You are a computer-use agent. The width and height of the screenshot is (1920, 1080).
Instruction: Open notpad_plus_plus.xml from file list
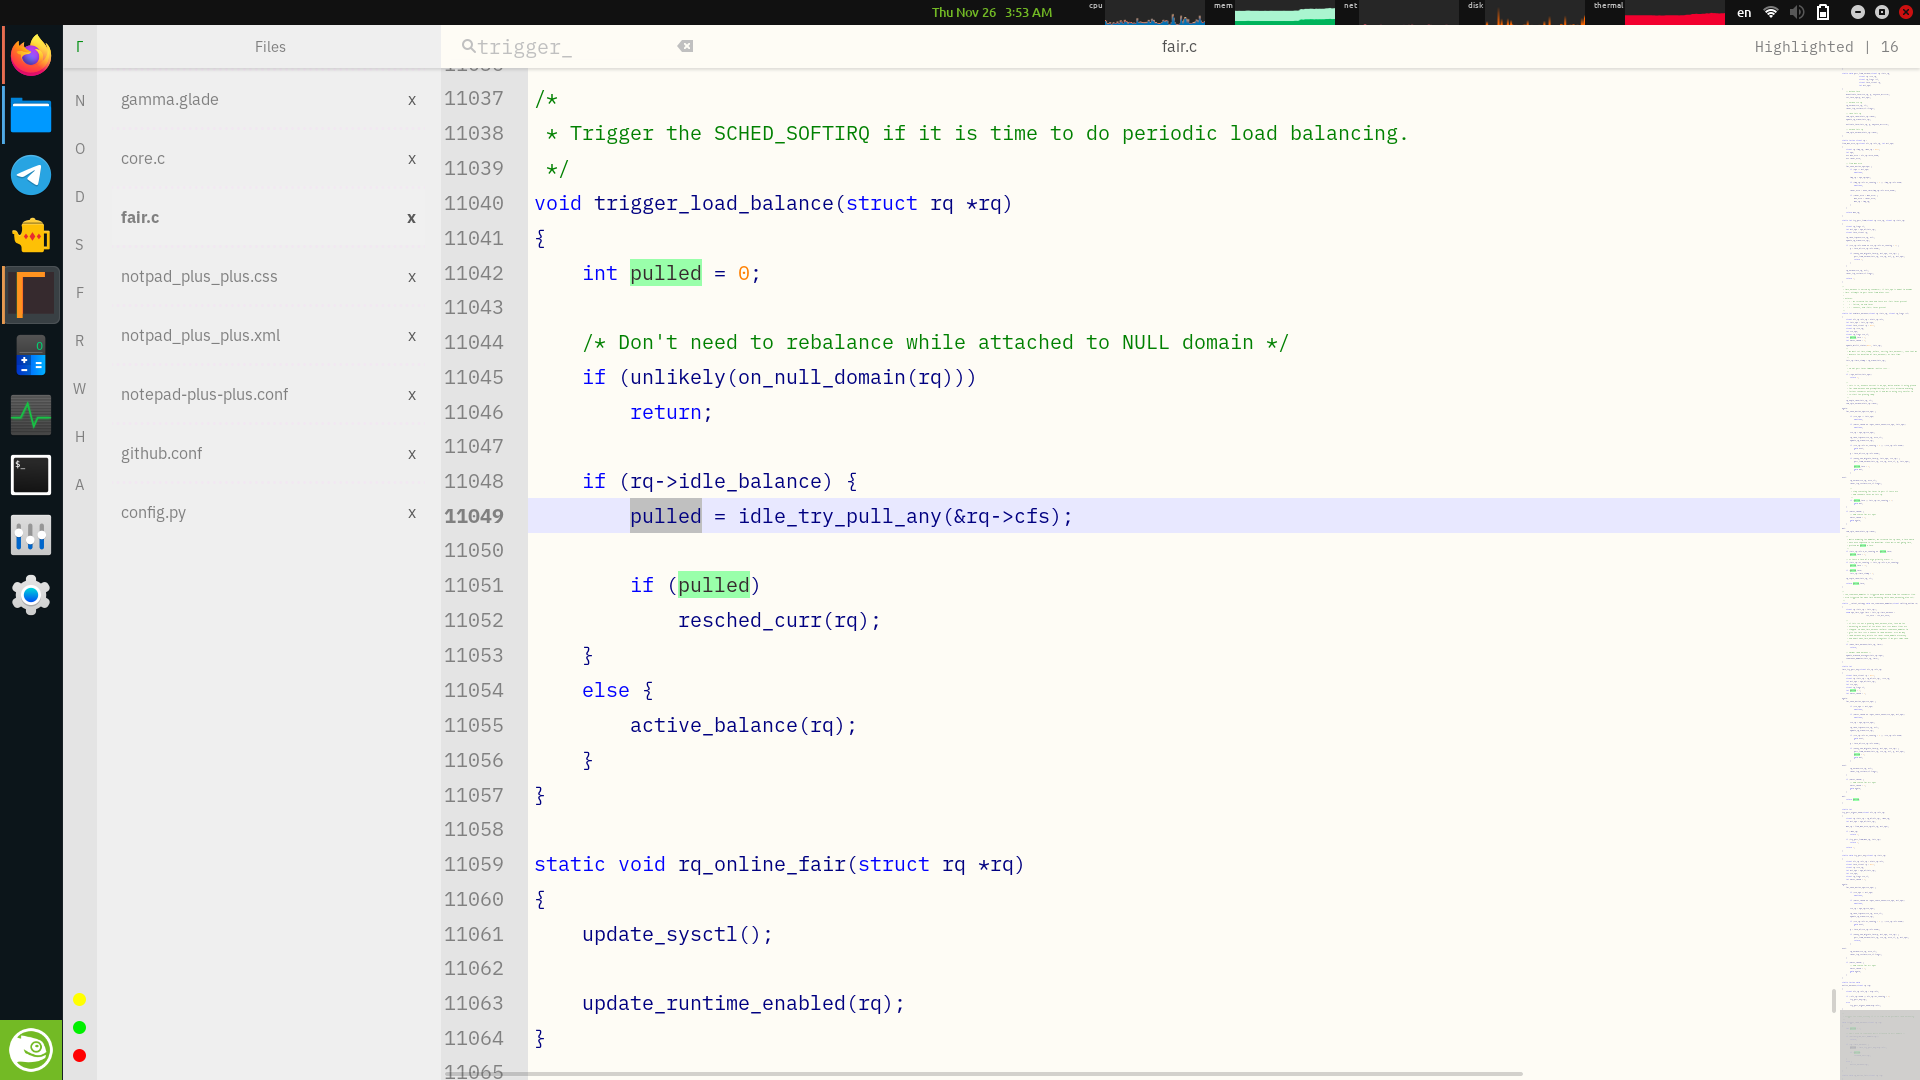tap(200, 335)
